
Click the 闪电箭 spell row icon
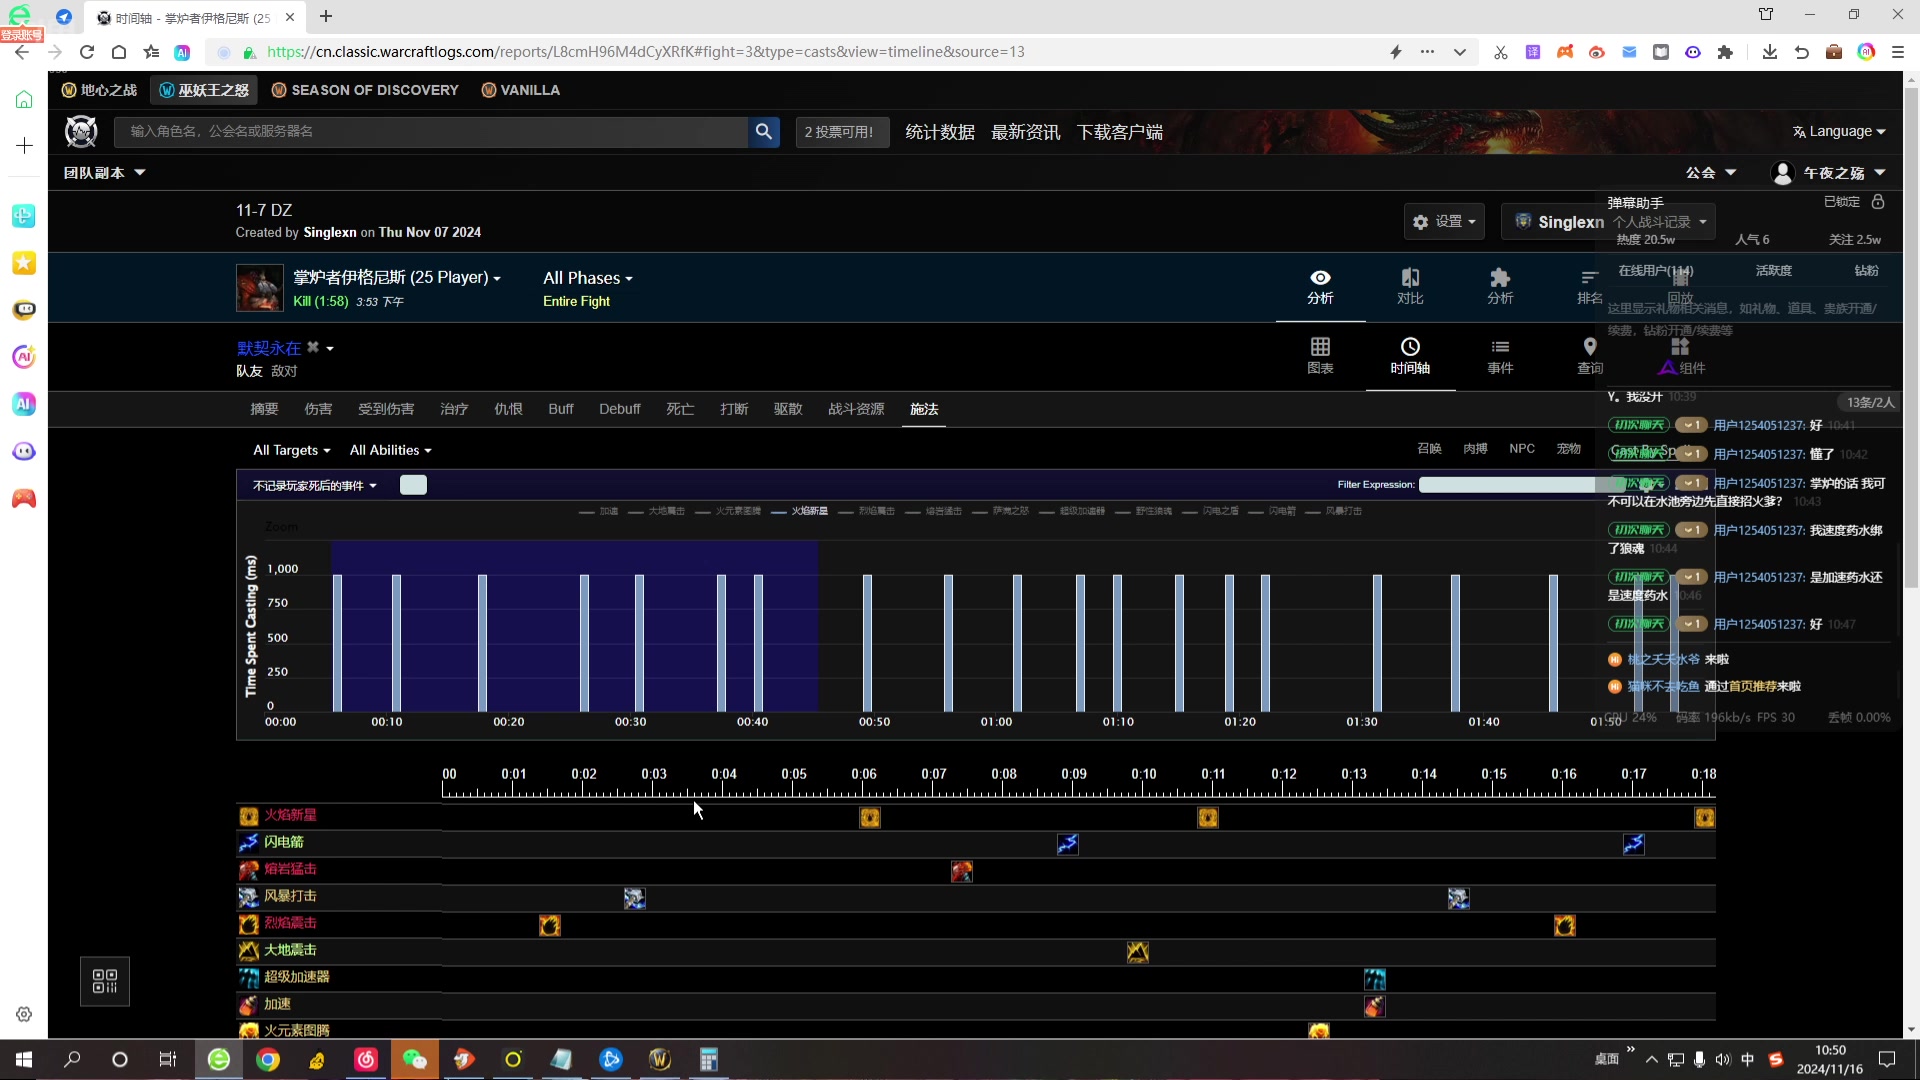point(248,843)
